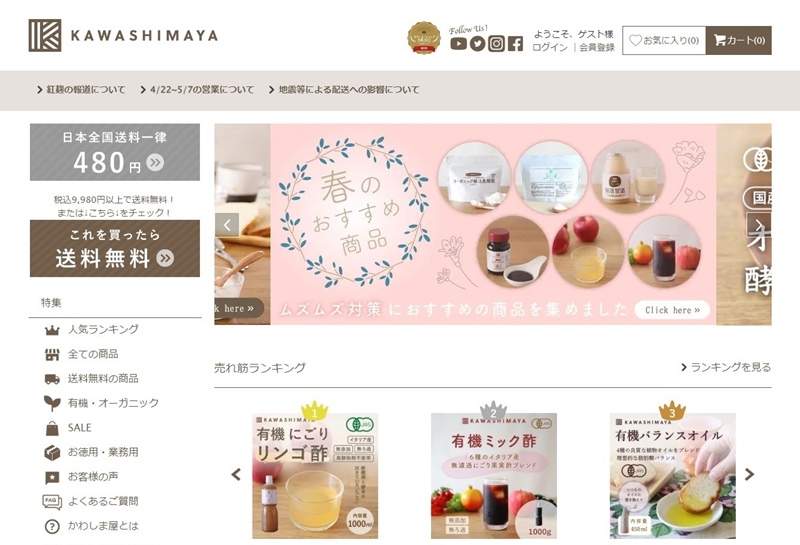Screen dimensions: 800x545
Task: Open お気に入り favorites with heart icon
Action: [664, 40]
